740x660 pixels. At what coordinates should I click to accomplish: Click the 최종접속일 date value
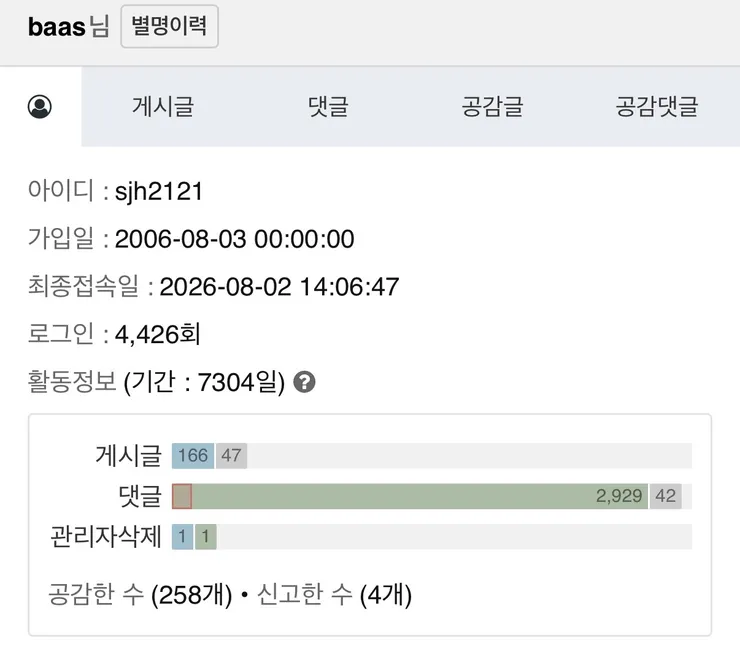click(279, 287)
